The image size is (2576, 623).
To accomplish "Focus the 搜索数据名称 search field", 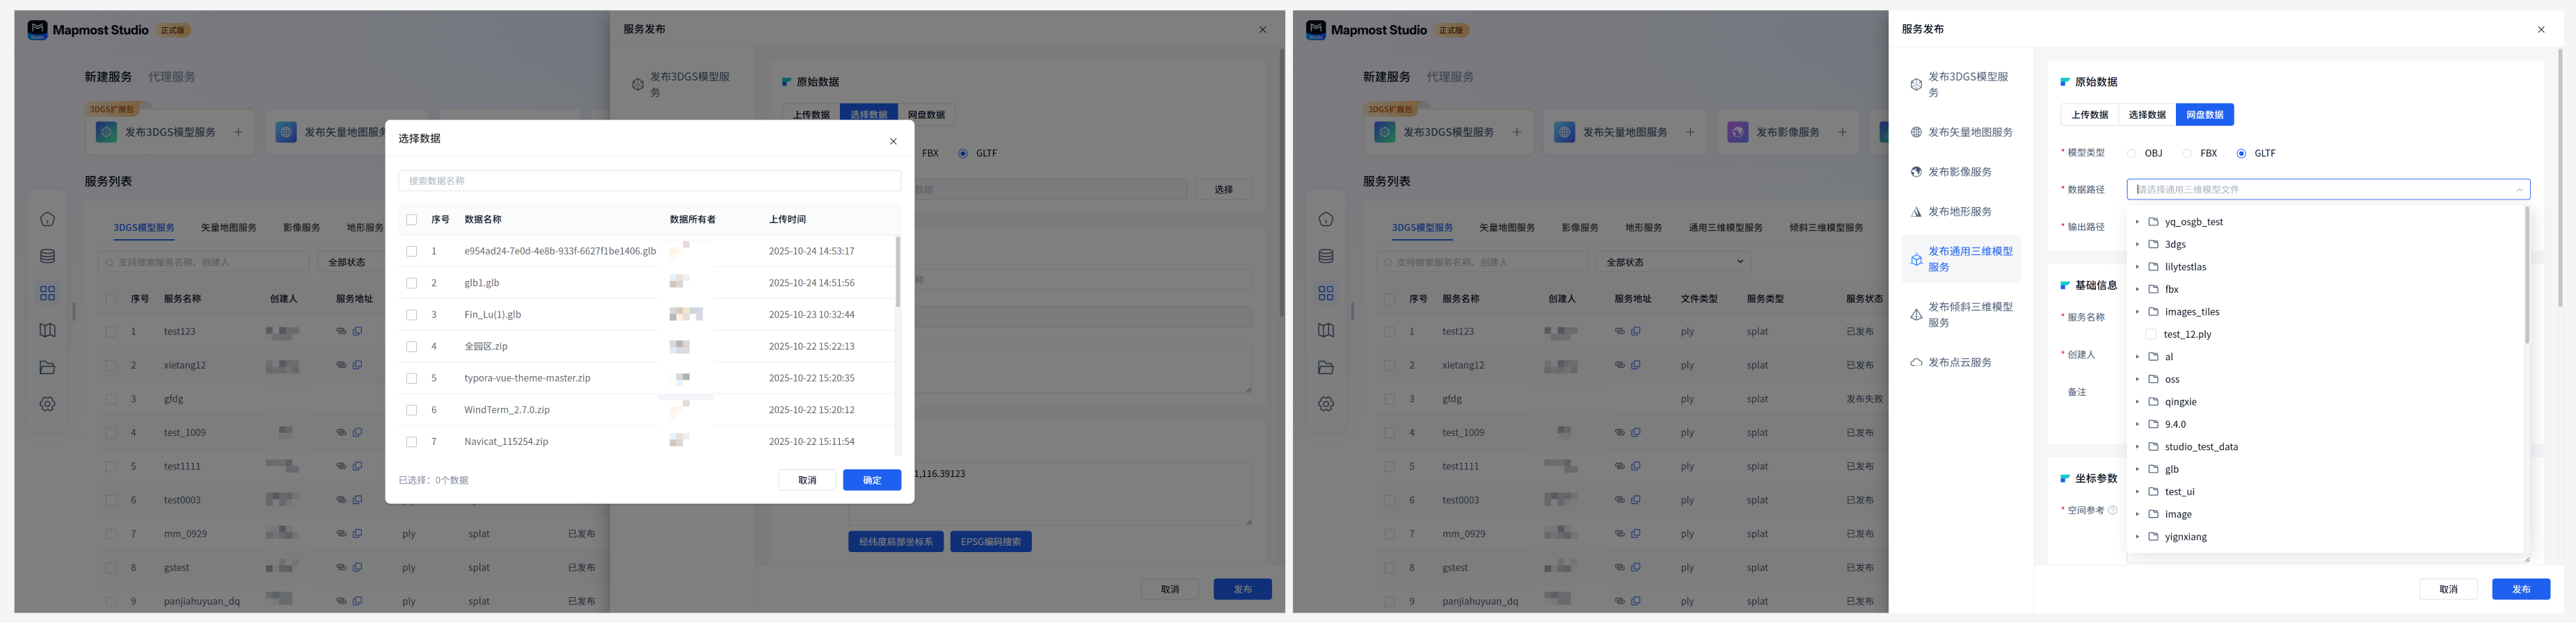I will point(649,181).
